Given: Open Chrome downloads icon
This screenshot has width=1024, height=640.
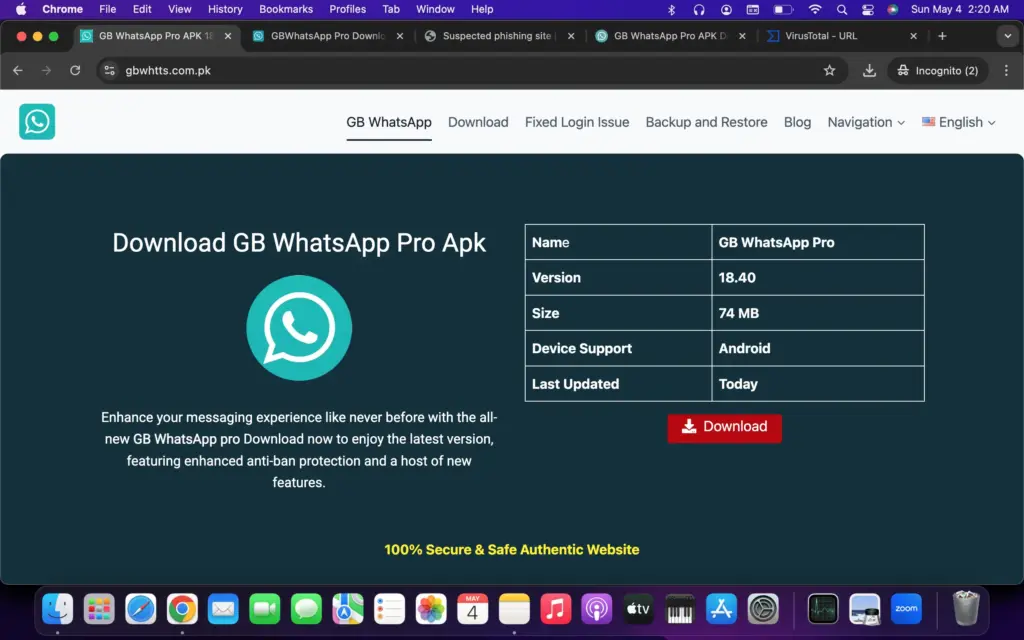Looking at the screenshot, I should point(869,71).
